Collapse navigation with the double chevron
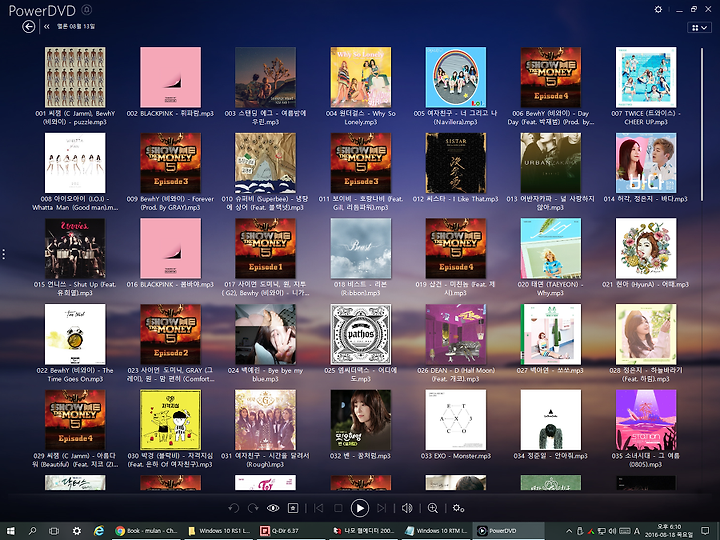Image resolution: width=720 pixels, height=540 pixels. 46,27
